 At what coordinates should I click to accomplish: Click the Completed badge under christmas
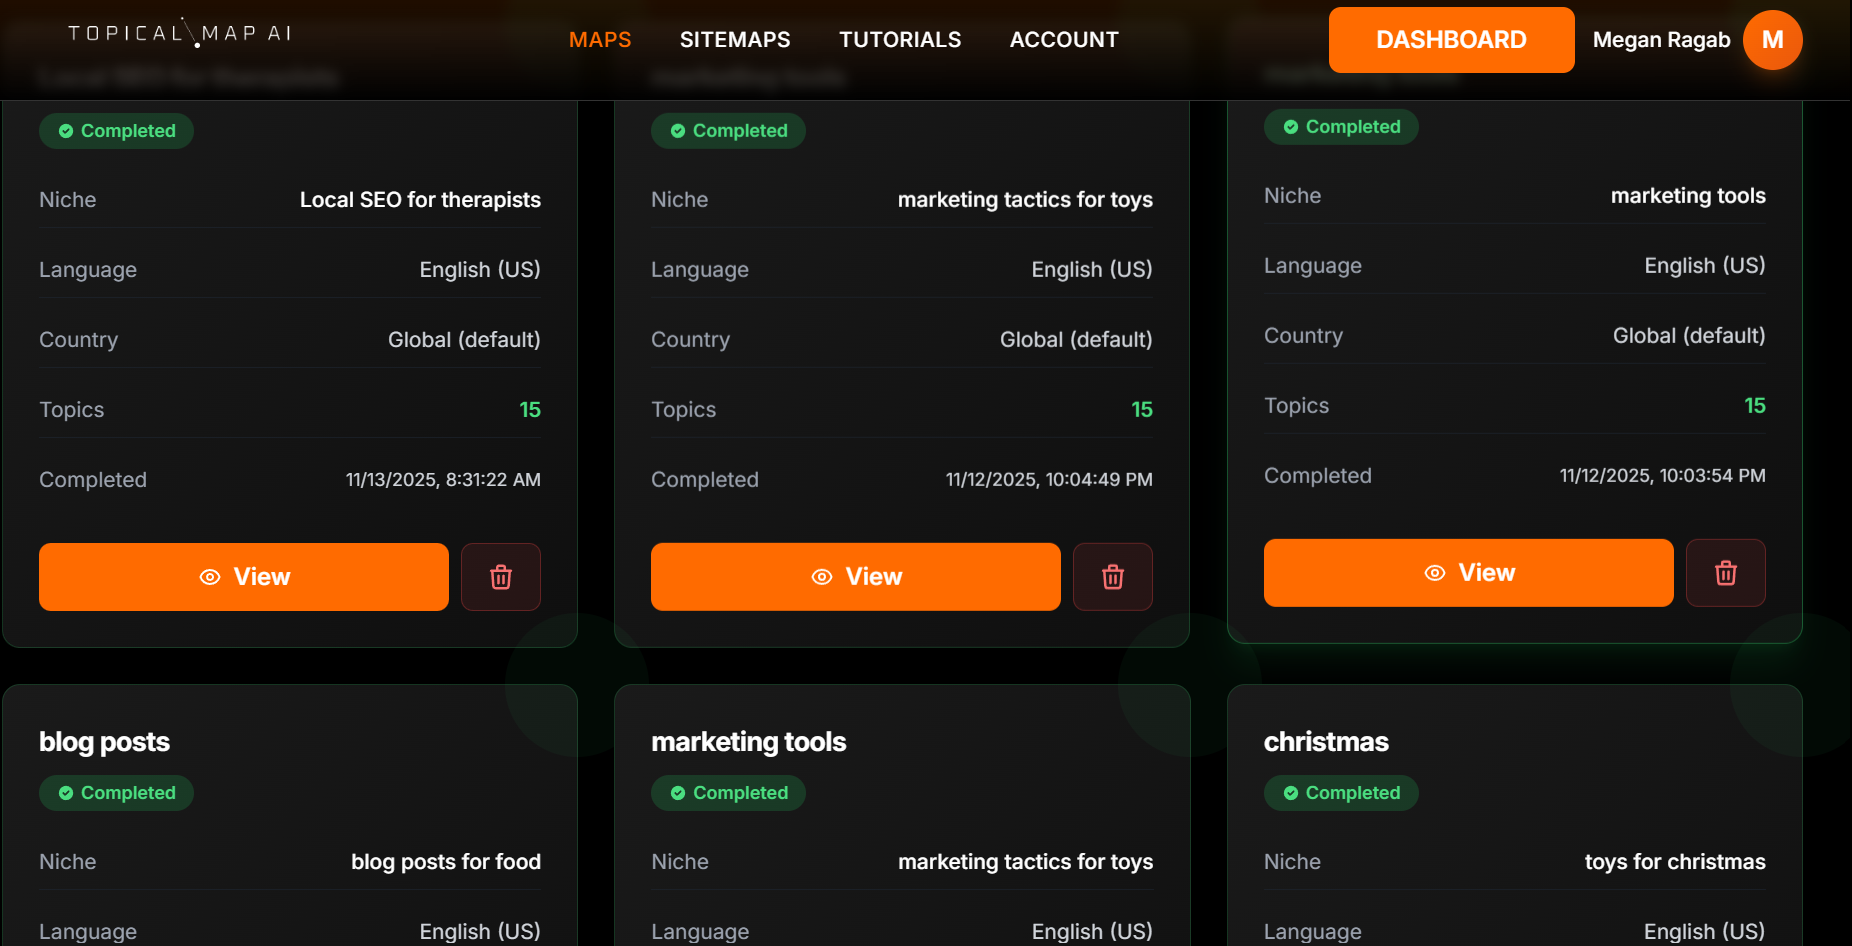click(x=1341, y=793)
